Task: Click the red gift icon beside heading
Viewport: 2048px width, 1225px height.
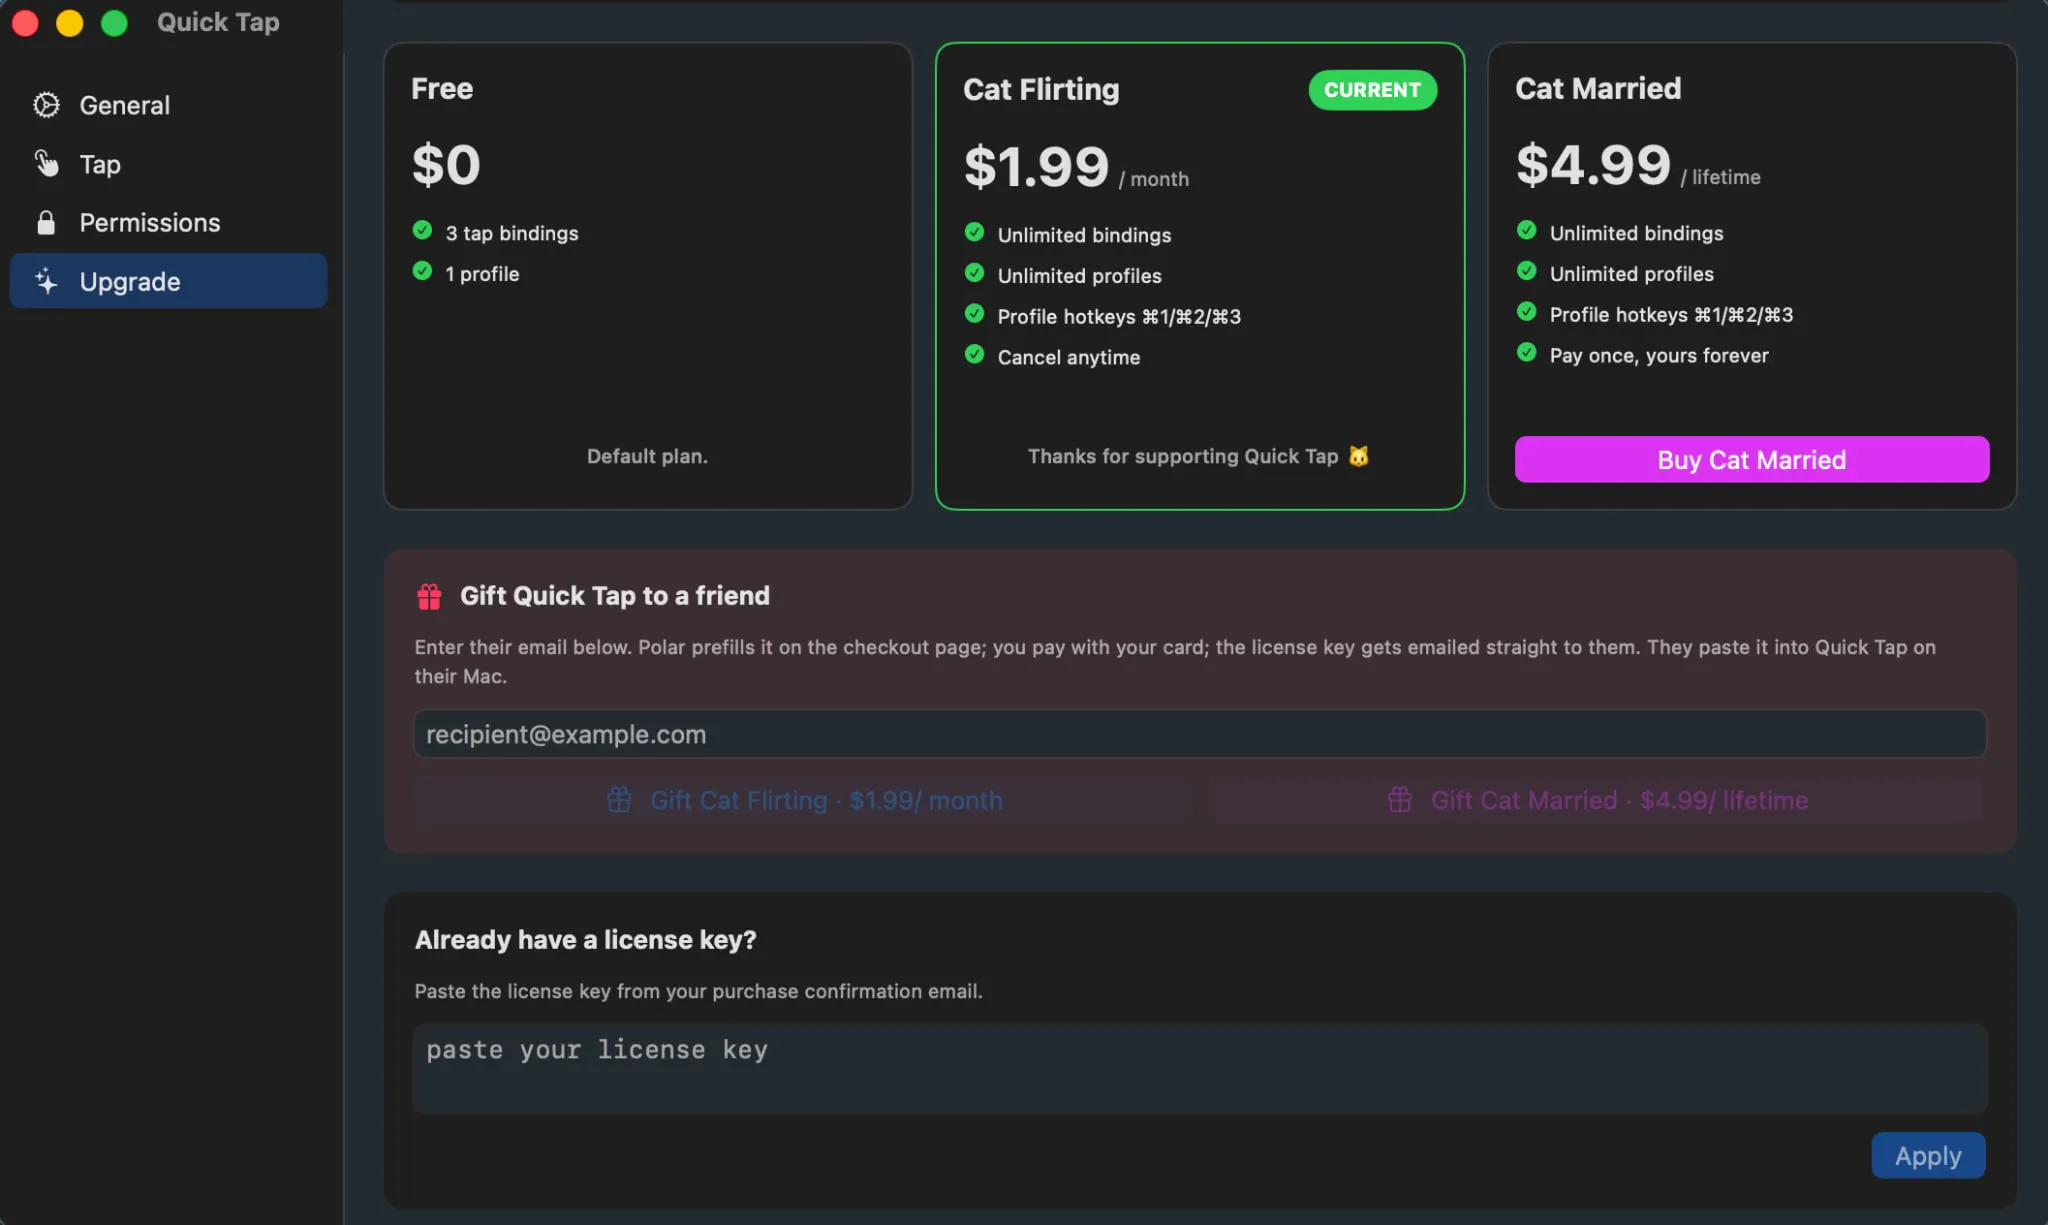Action: 429,596
